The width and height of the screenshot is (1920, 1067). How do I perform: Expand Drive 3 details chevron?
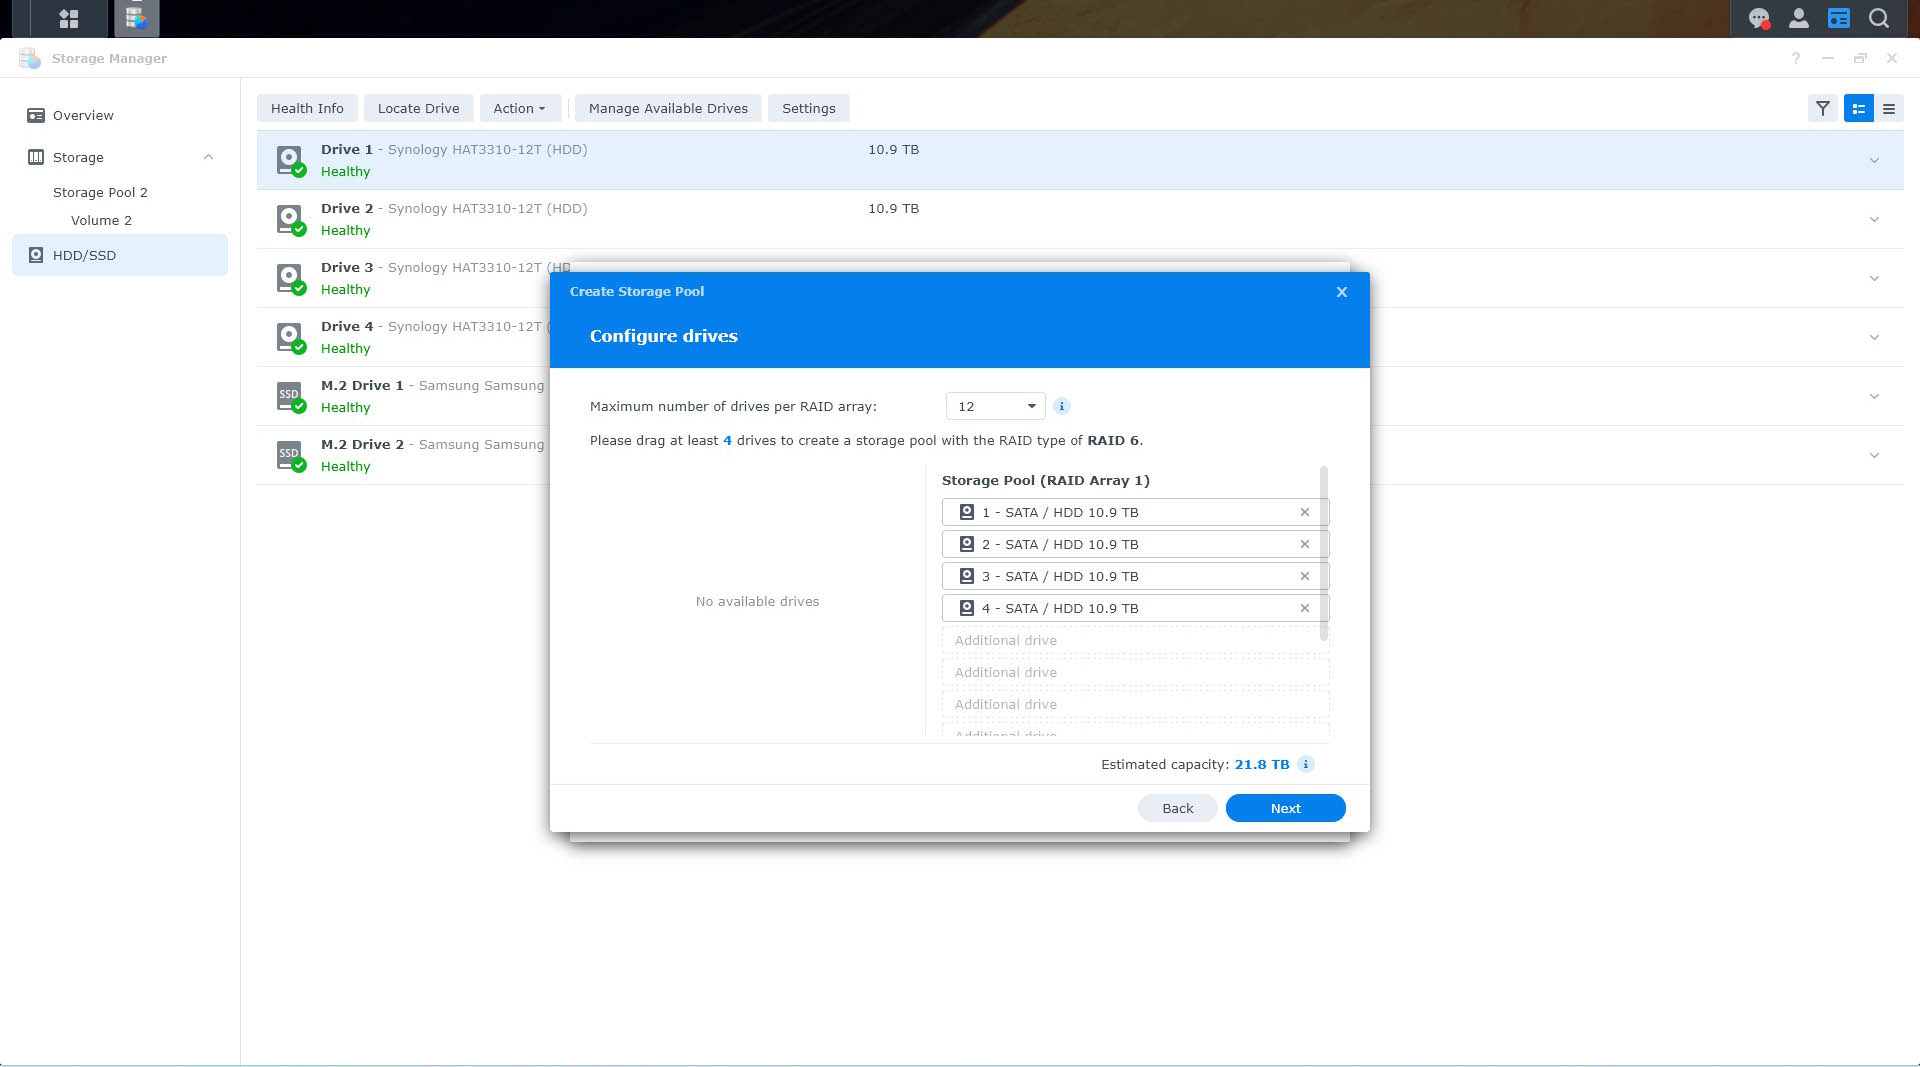1875,278
